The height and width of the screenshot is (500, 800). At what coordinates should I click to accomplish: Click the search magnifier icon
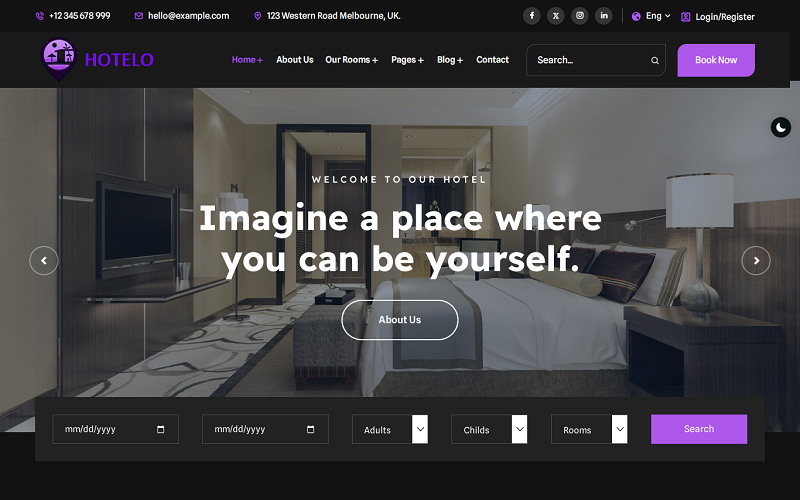(655, 60)
